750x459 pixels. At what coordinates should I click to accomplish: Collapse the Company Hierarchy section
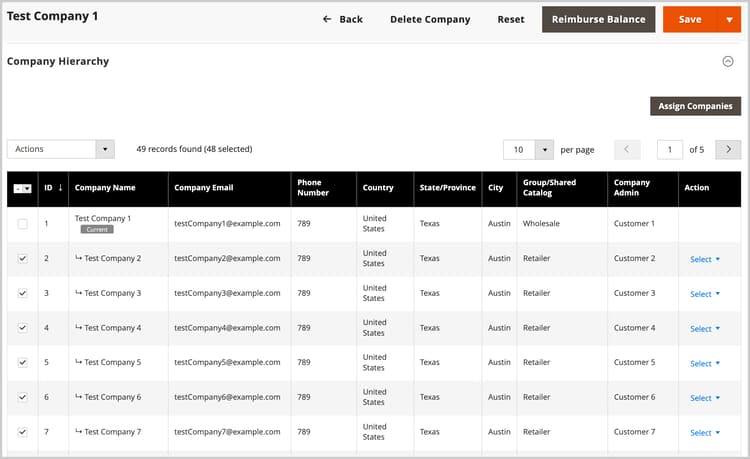click(728, 61)
